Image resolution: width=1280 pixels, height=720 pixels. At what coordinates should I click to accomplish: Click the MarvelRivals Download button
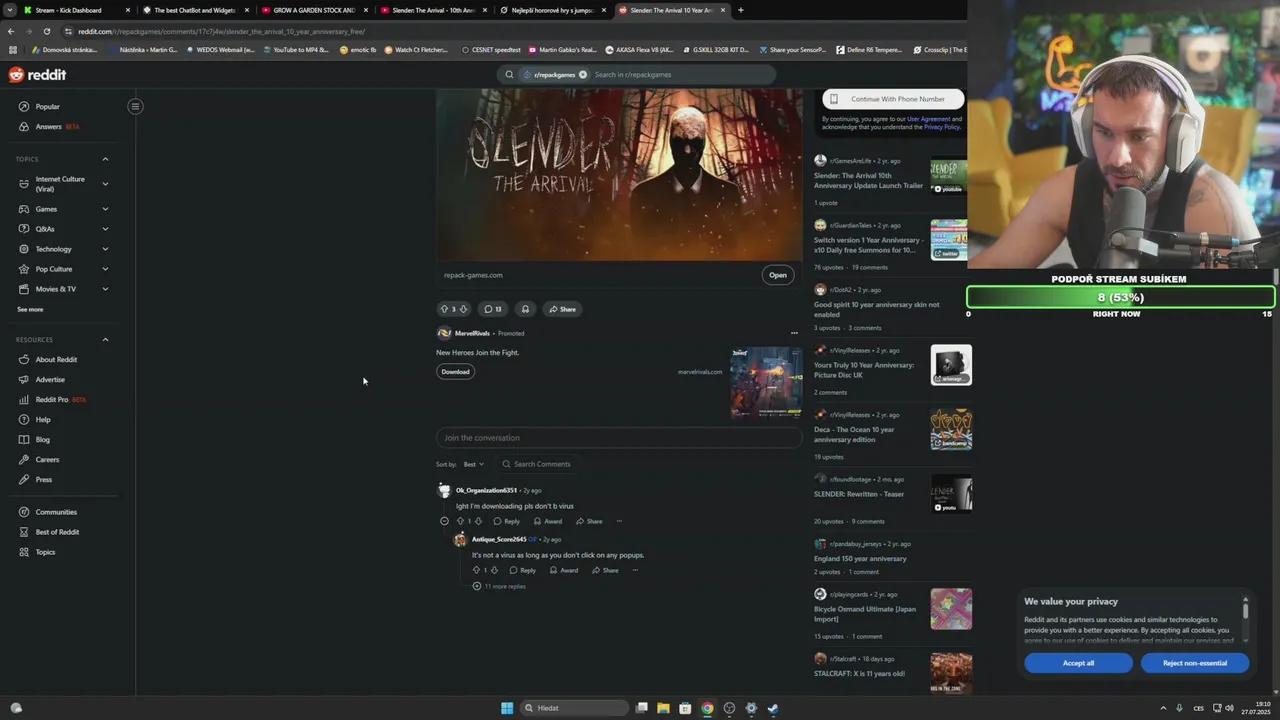[x=455, y=372]
